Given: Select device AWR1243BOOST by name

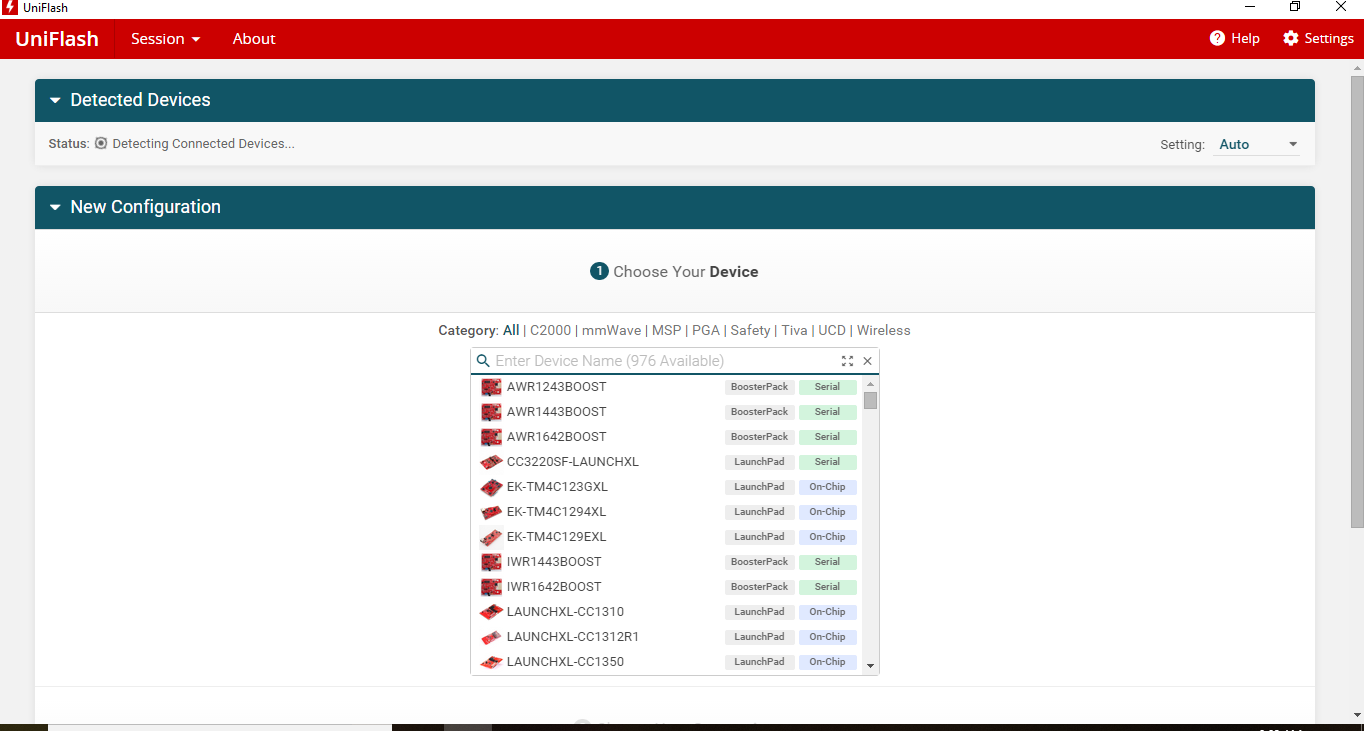Looking at the screenshot, I should [x=556, y=387].
